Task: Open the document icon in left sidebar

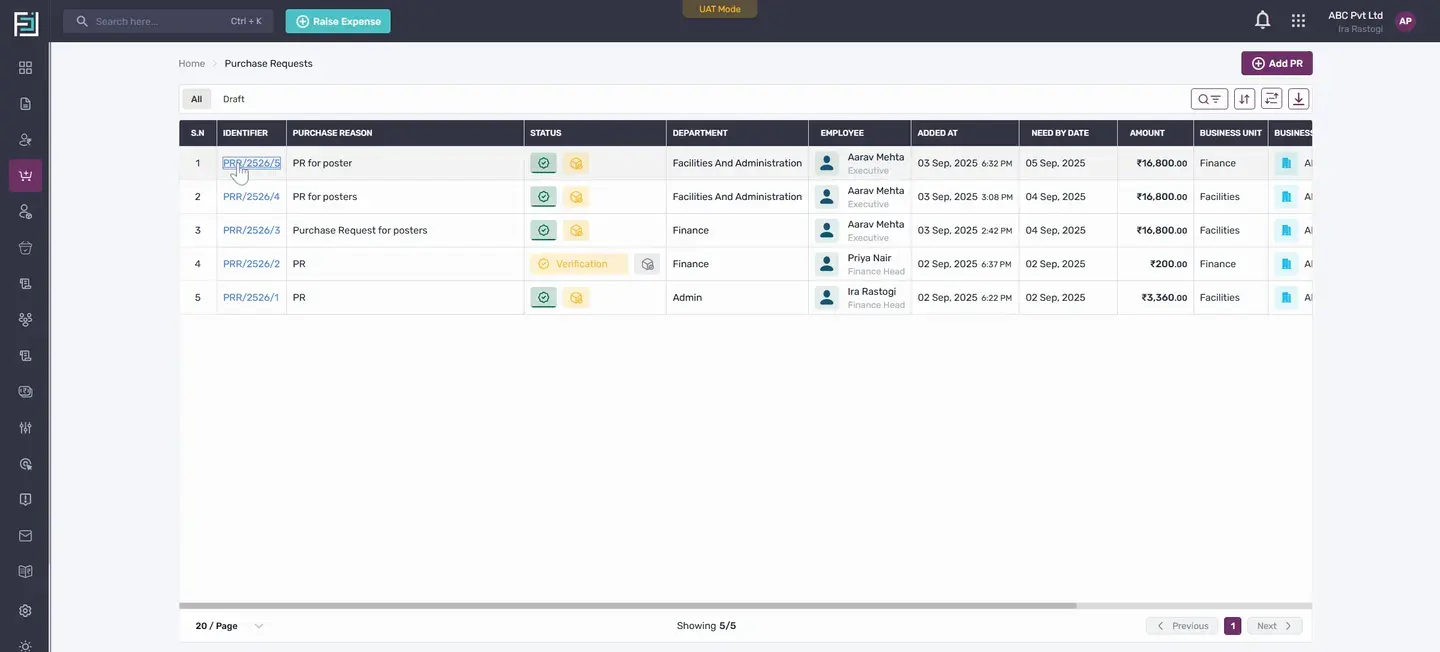Action: (x=25, y=104)
